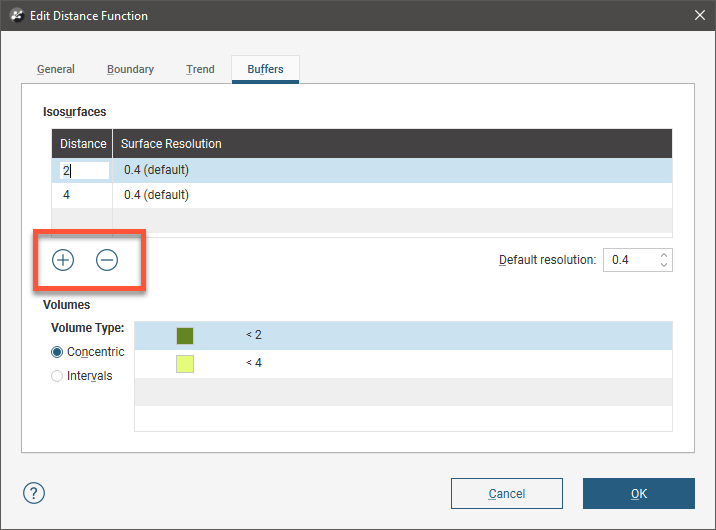The height and width of the screenshot is (530, 716).
Task: Pick the light yellow-green swatch for < 4
Action: [185, 363]
